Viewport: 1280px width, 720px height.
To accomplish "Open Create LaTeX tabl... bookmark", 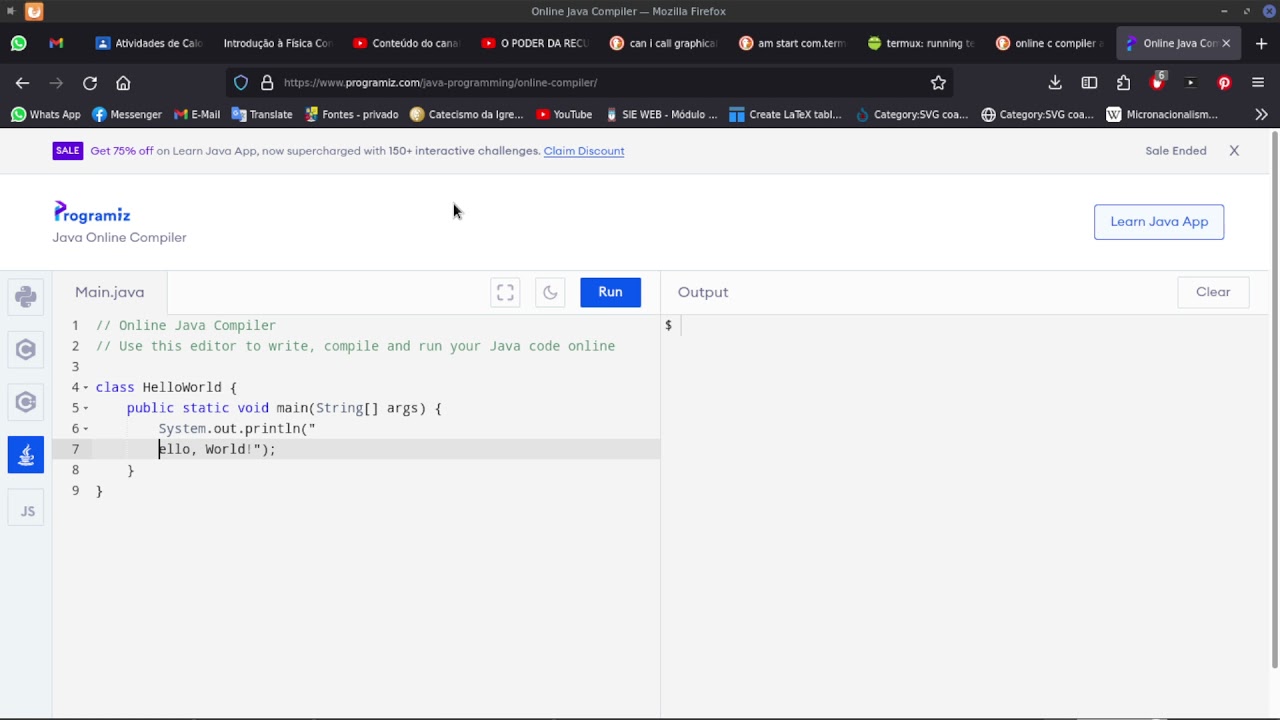I will click(786, 114).
